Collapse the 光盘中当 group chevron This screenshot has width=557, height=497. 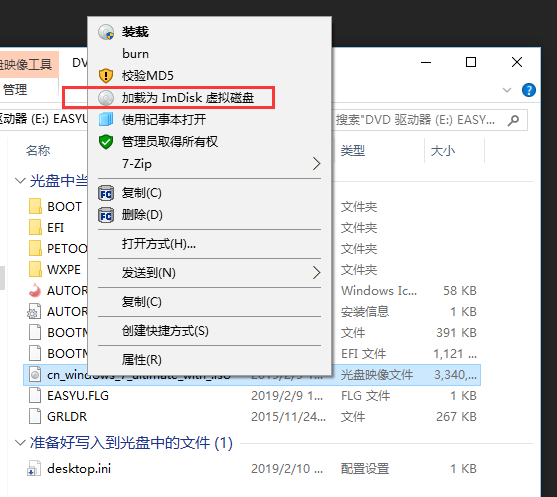(20, 181)
